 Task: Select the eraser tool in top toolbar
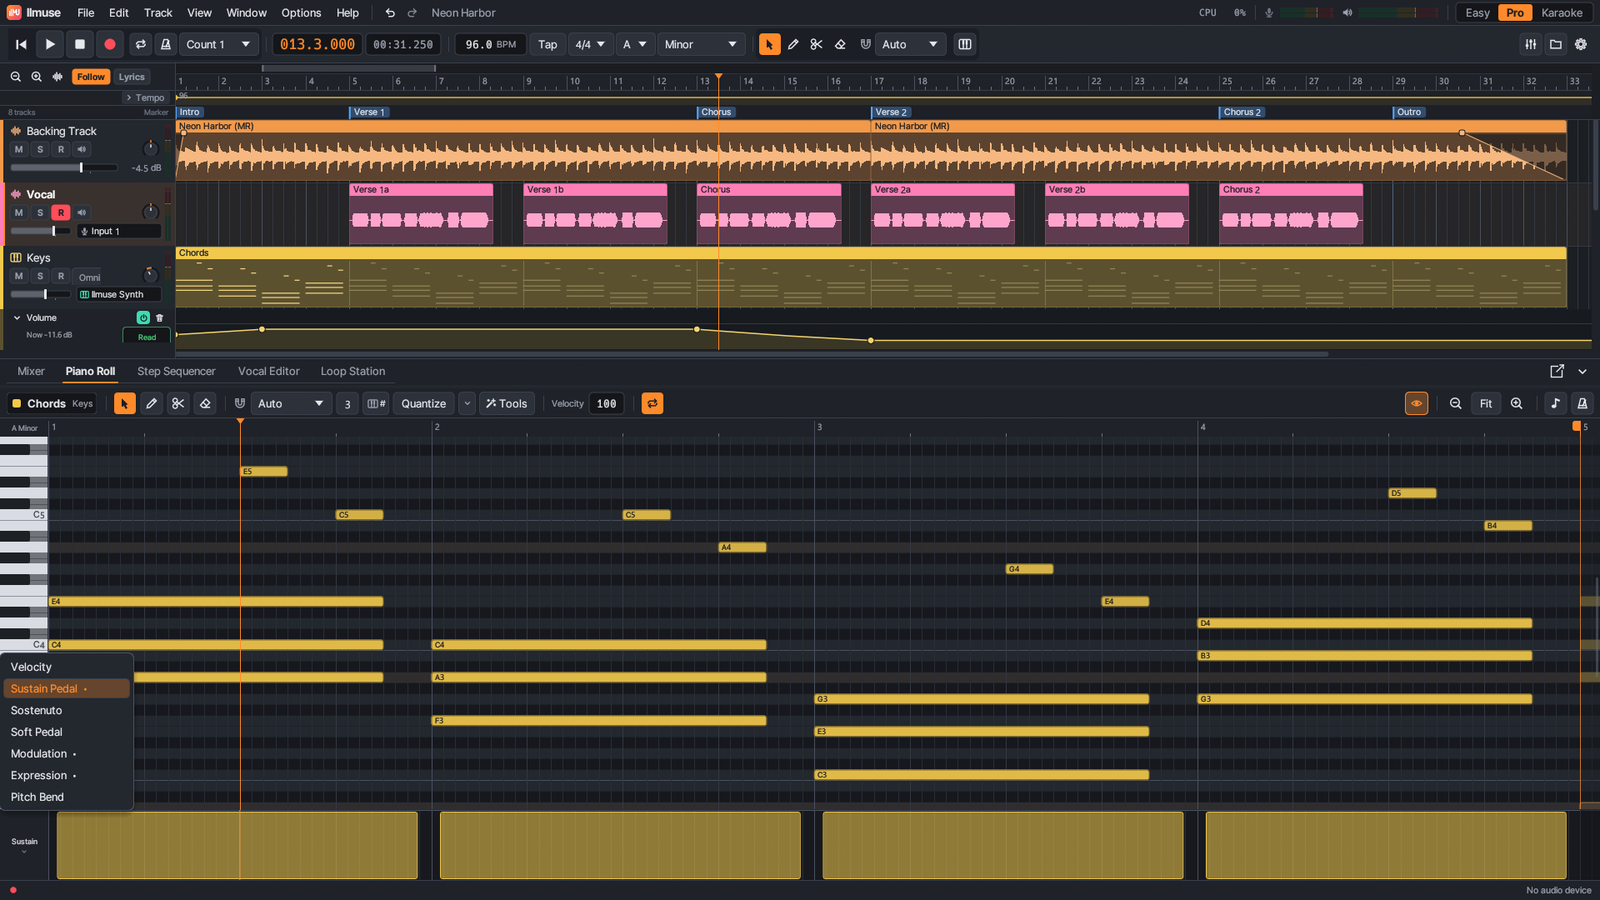click(x=840, y=44)
